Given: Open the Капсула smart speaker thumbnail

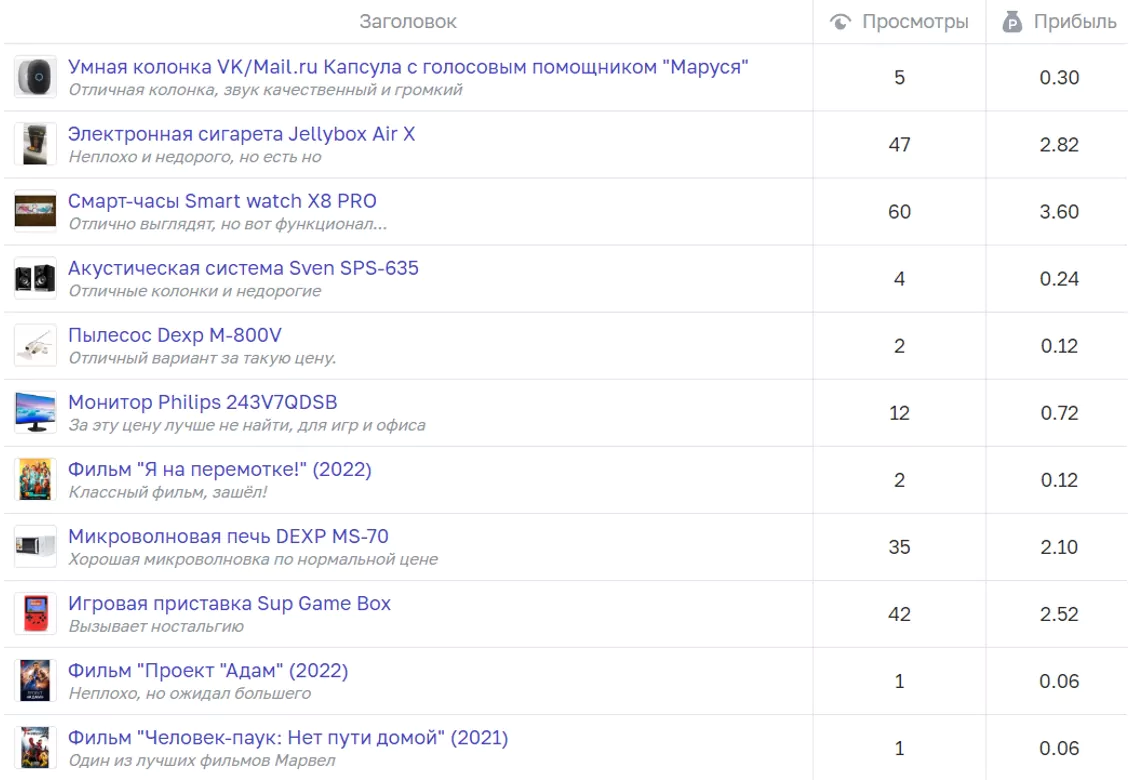Looking at the screenshot, I should click(x=35, y=77).
